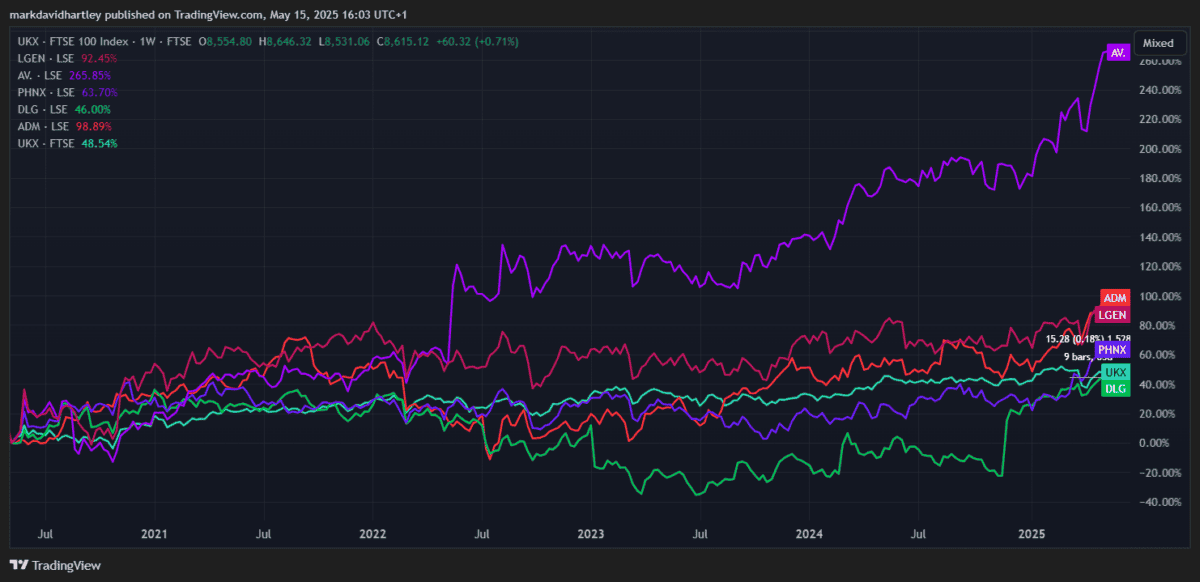Select the teal UKX series tag
This screenshot has height=582, width=1200.
point(1115,372)
